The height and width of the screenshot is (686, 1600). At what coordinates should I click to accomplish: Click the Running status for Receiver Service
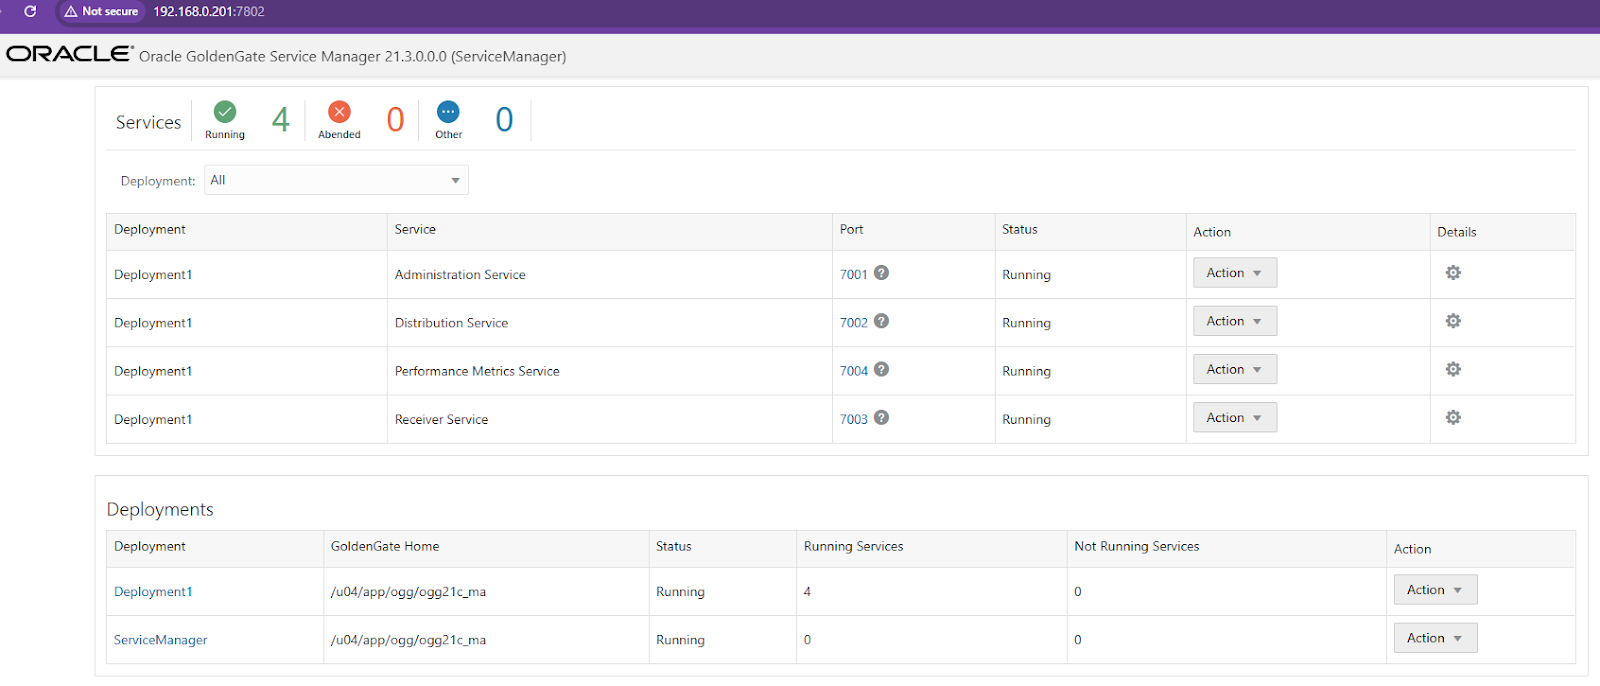(1026, 420)
